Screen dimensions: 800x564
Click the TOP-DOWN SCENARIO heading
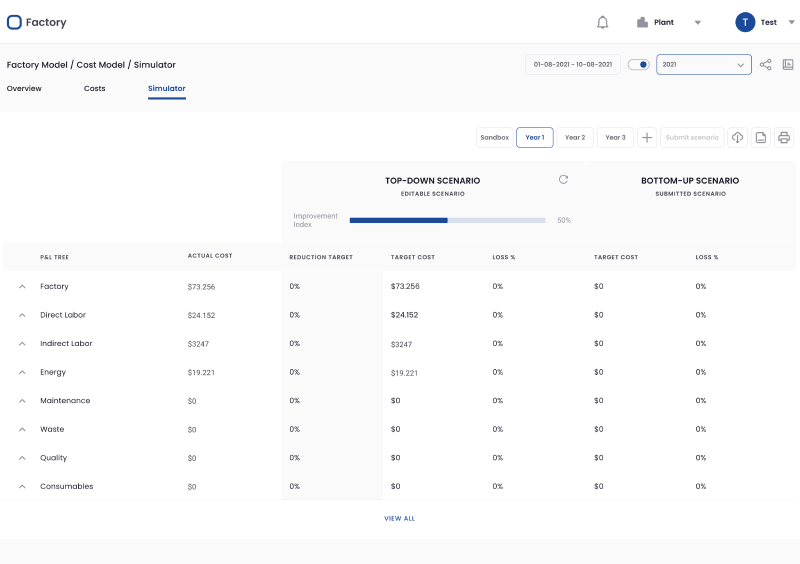(x=433, y=181)
